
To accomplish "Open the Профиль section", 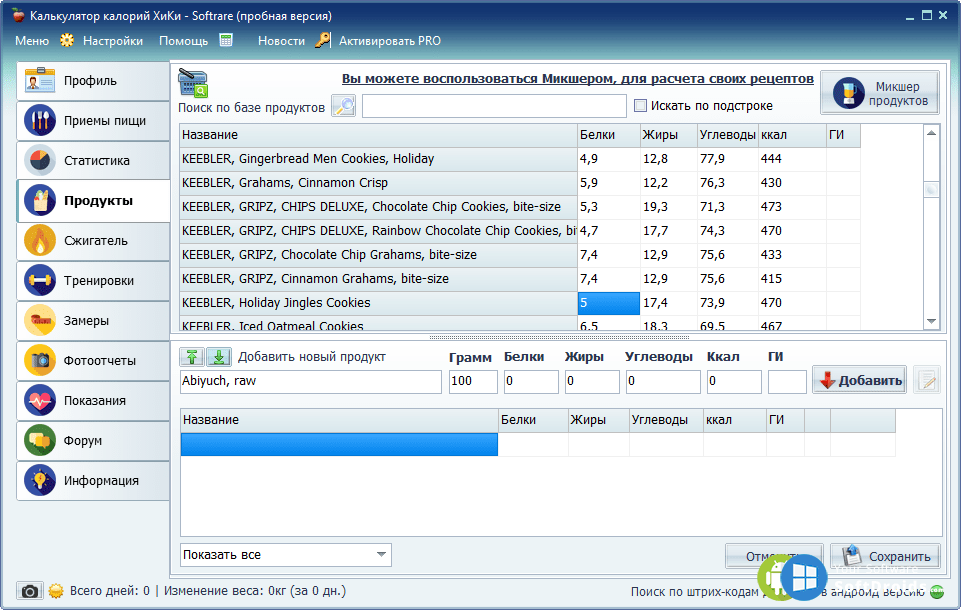I will (x=93, y=81).
